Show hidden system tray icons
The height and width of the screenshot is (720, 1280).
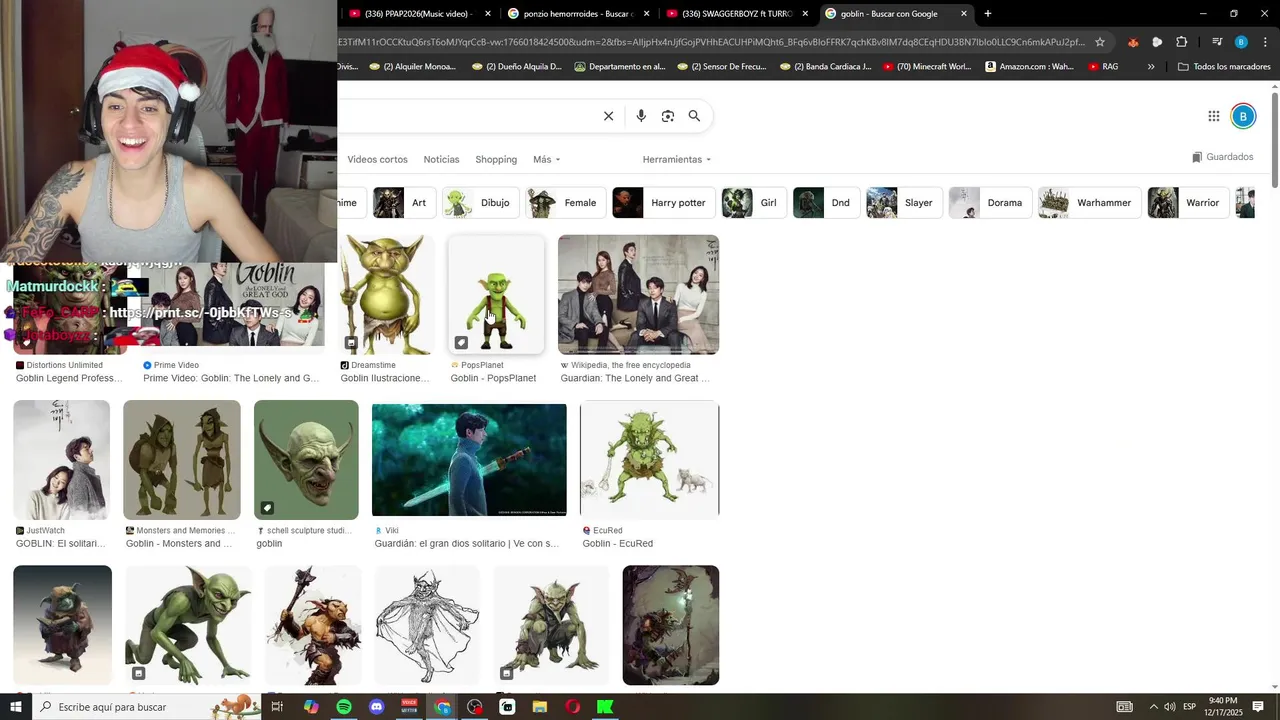coord(1153,707)
